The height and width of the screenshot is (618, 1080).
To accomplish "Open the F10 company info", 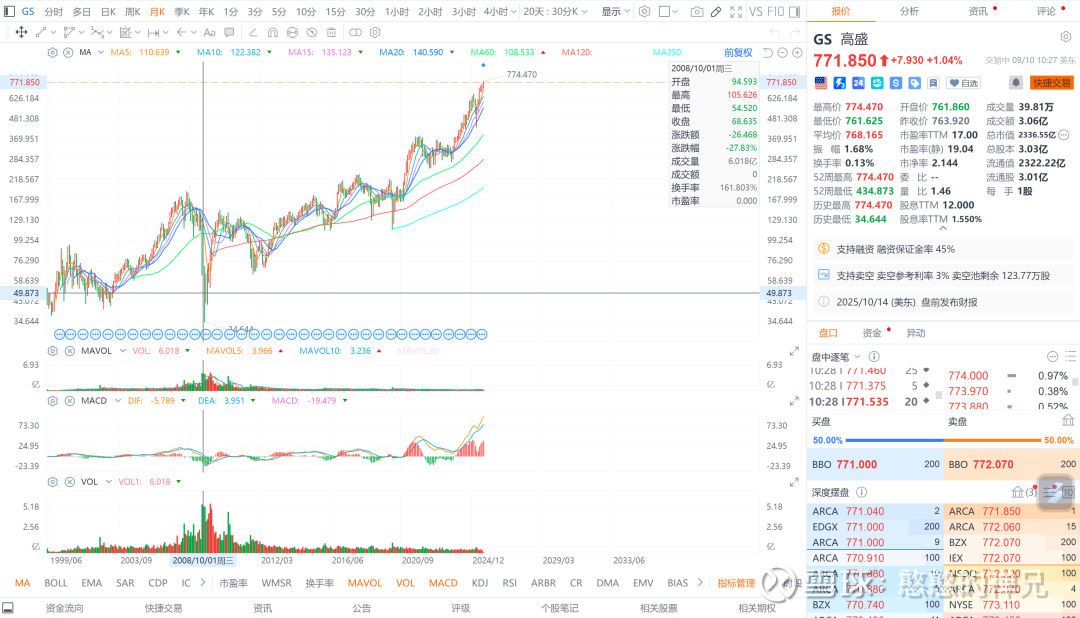I will click(x=776, y=12).
